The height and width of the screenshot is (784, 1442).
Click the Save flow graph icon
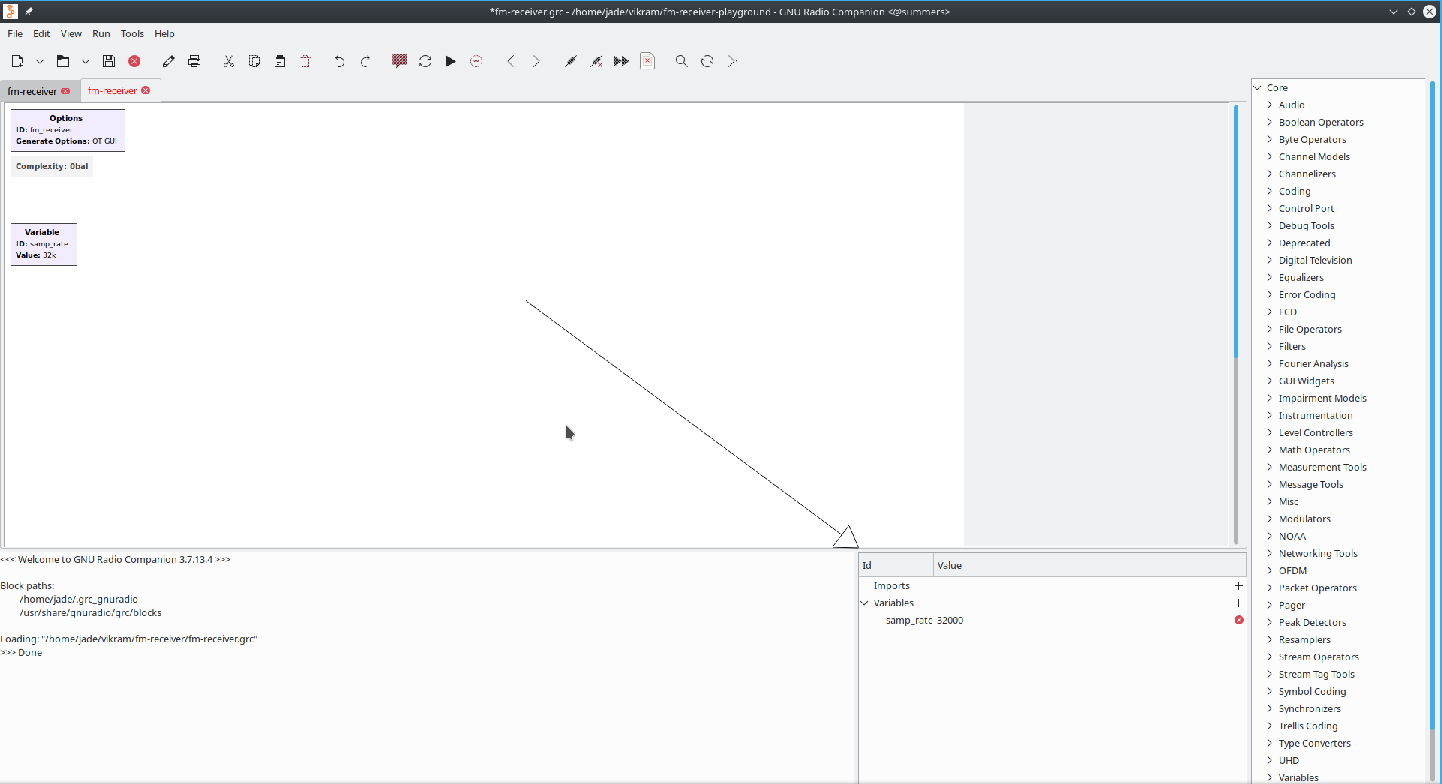coord(109,61)
